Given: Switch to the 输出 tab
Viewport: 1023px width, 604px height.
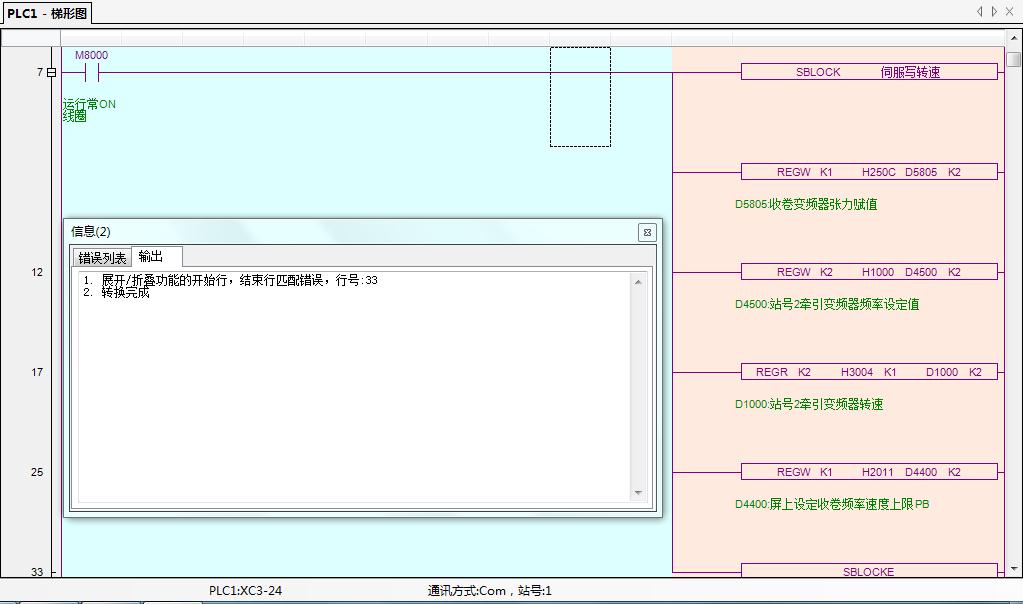Looking at the screenshot, I should point(152,257).
